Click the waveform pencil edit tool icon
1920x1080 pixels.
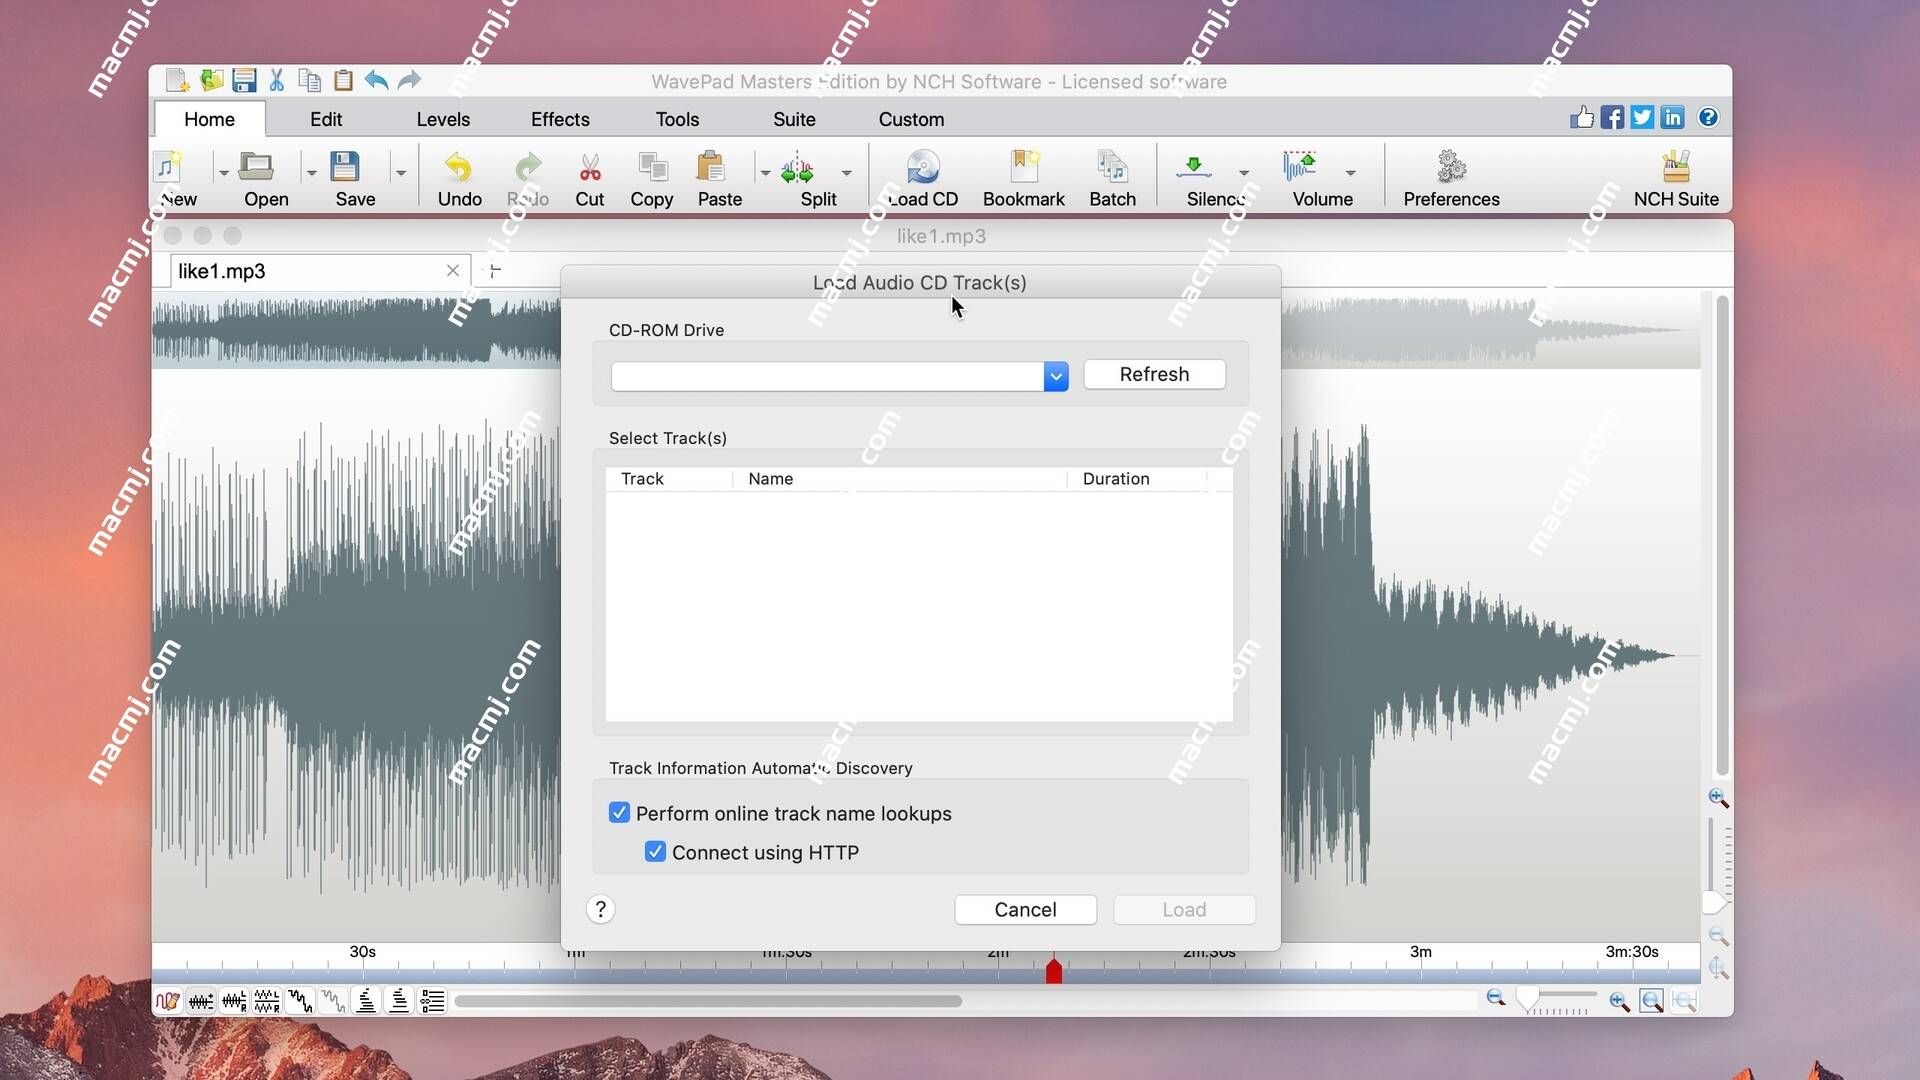coord(168,1001)
